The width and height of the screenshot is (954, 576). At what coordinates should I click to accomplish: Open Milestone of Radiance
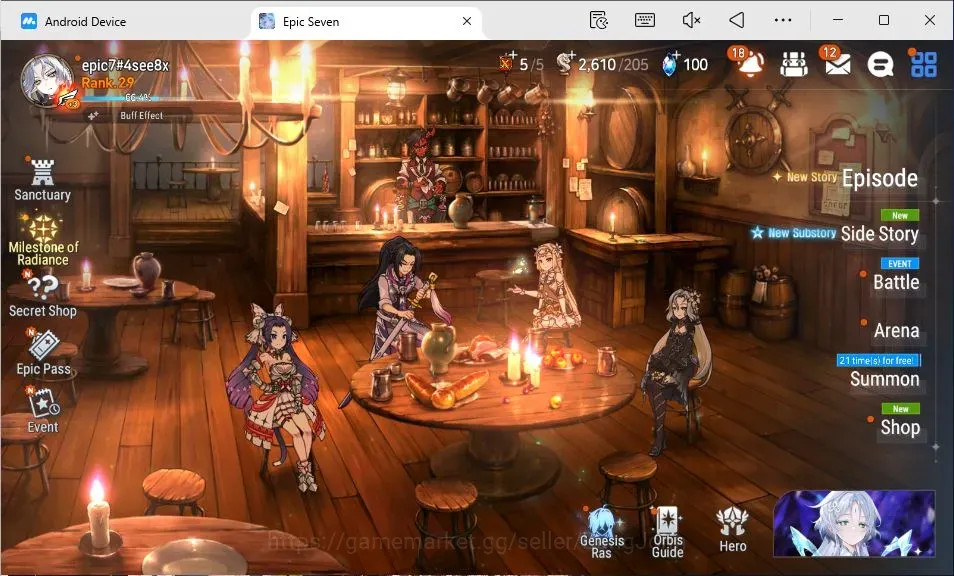43,240
